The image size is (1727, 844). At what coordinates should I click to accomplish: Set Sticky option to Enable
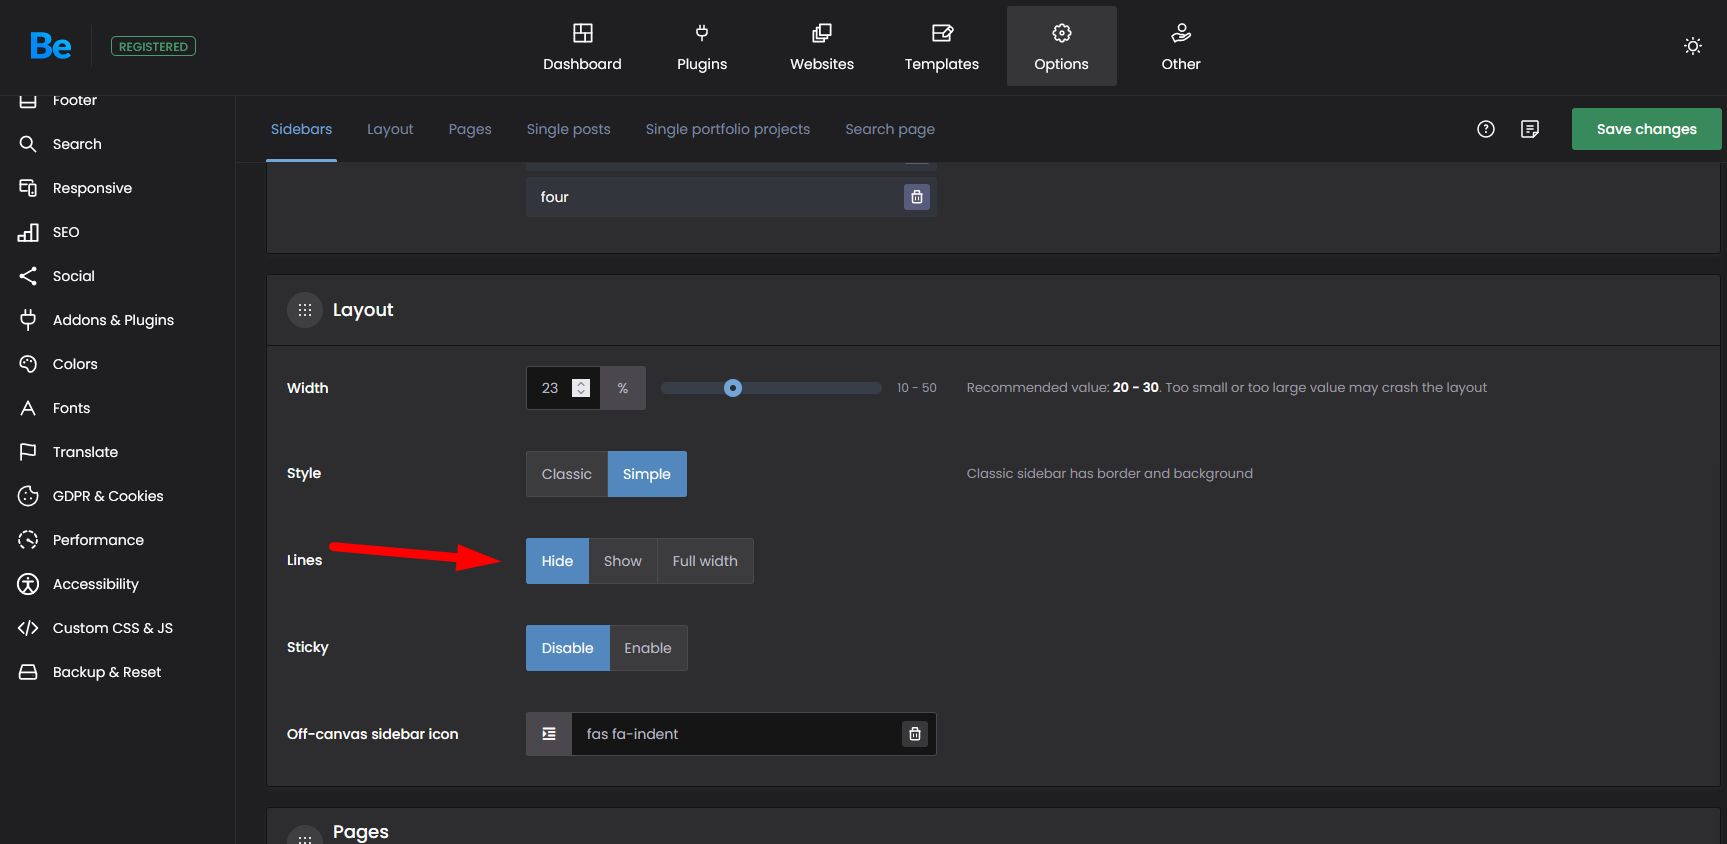648,648
